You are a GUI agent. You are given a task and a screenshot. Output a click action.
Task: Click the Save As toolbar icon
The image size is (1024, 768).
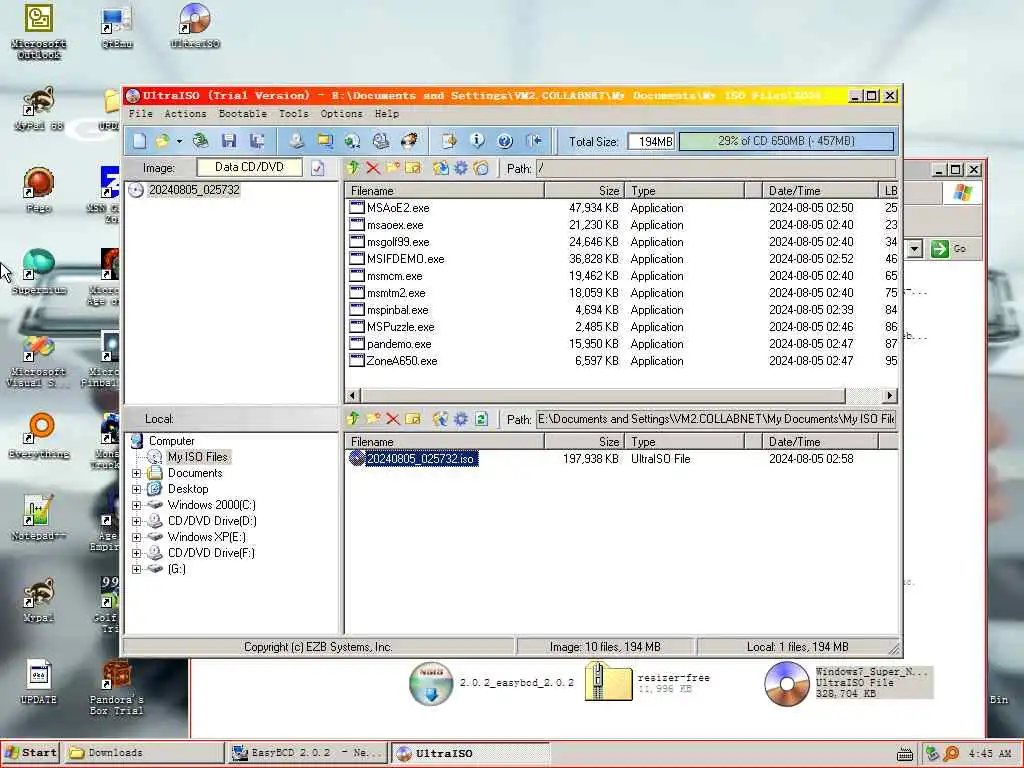coord(257,140)
